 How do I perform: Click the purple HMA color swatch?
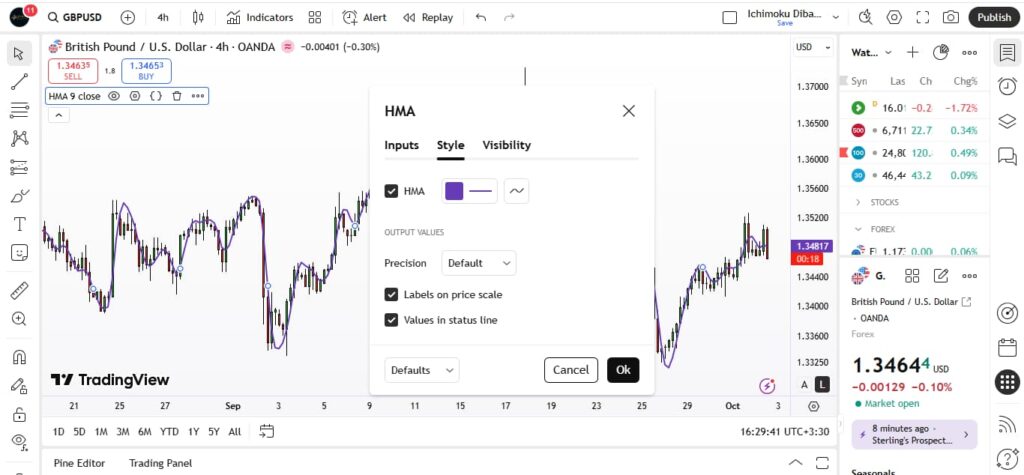point(454,191)
